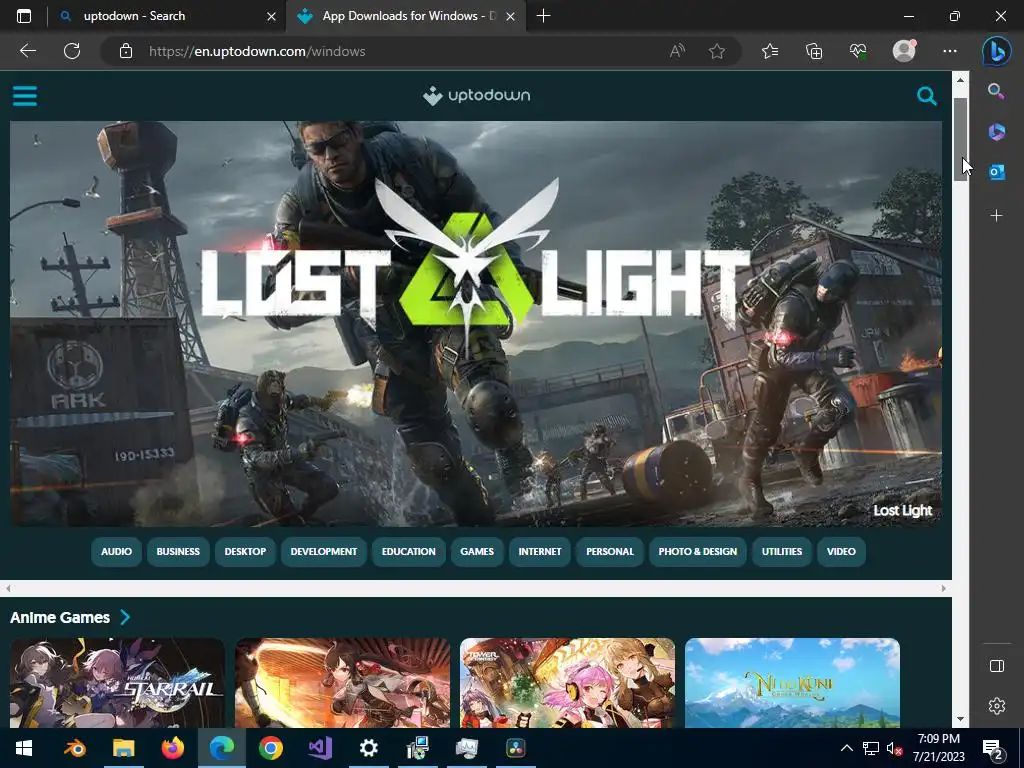The width and height of the screenshot is (1024, 768).
Task: Add a sidebar app with plus icon
Action: tap(996, 215)
